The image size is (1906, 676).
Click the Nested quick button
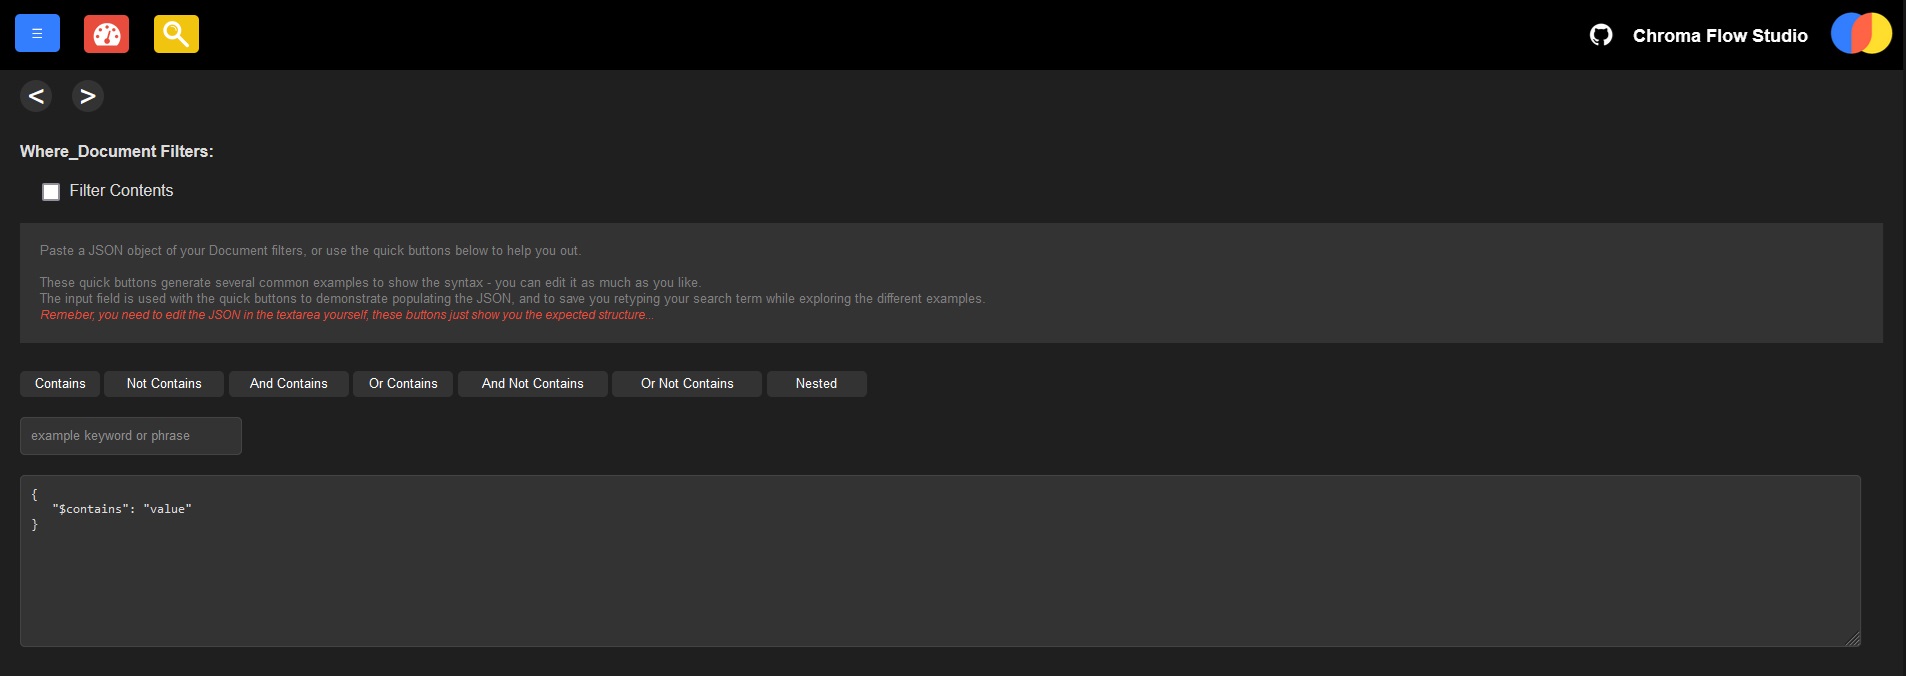click(817, 384)
